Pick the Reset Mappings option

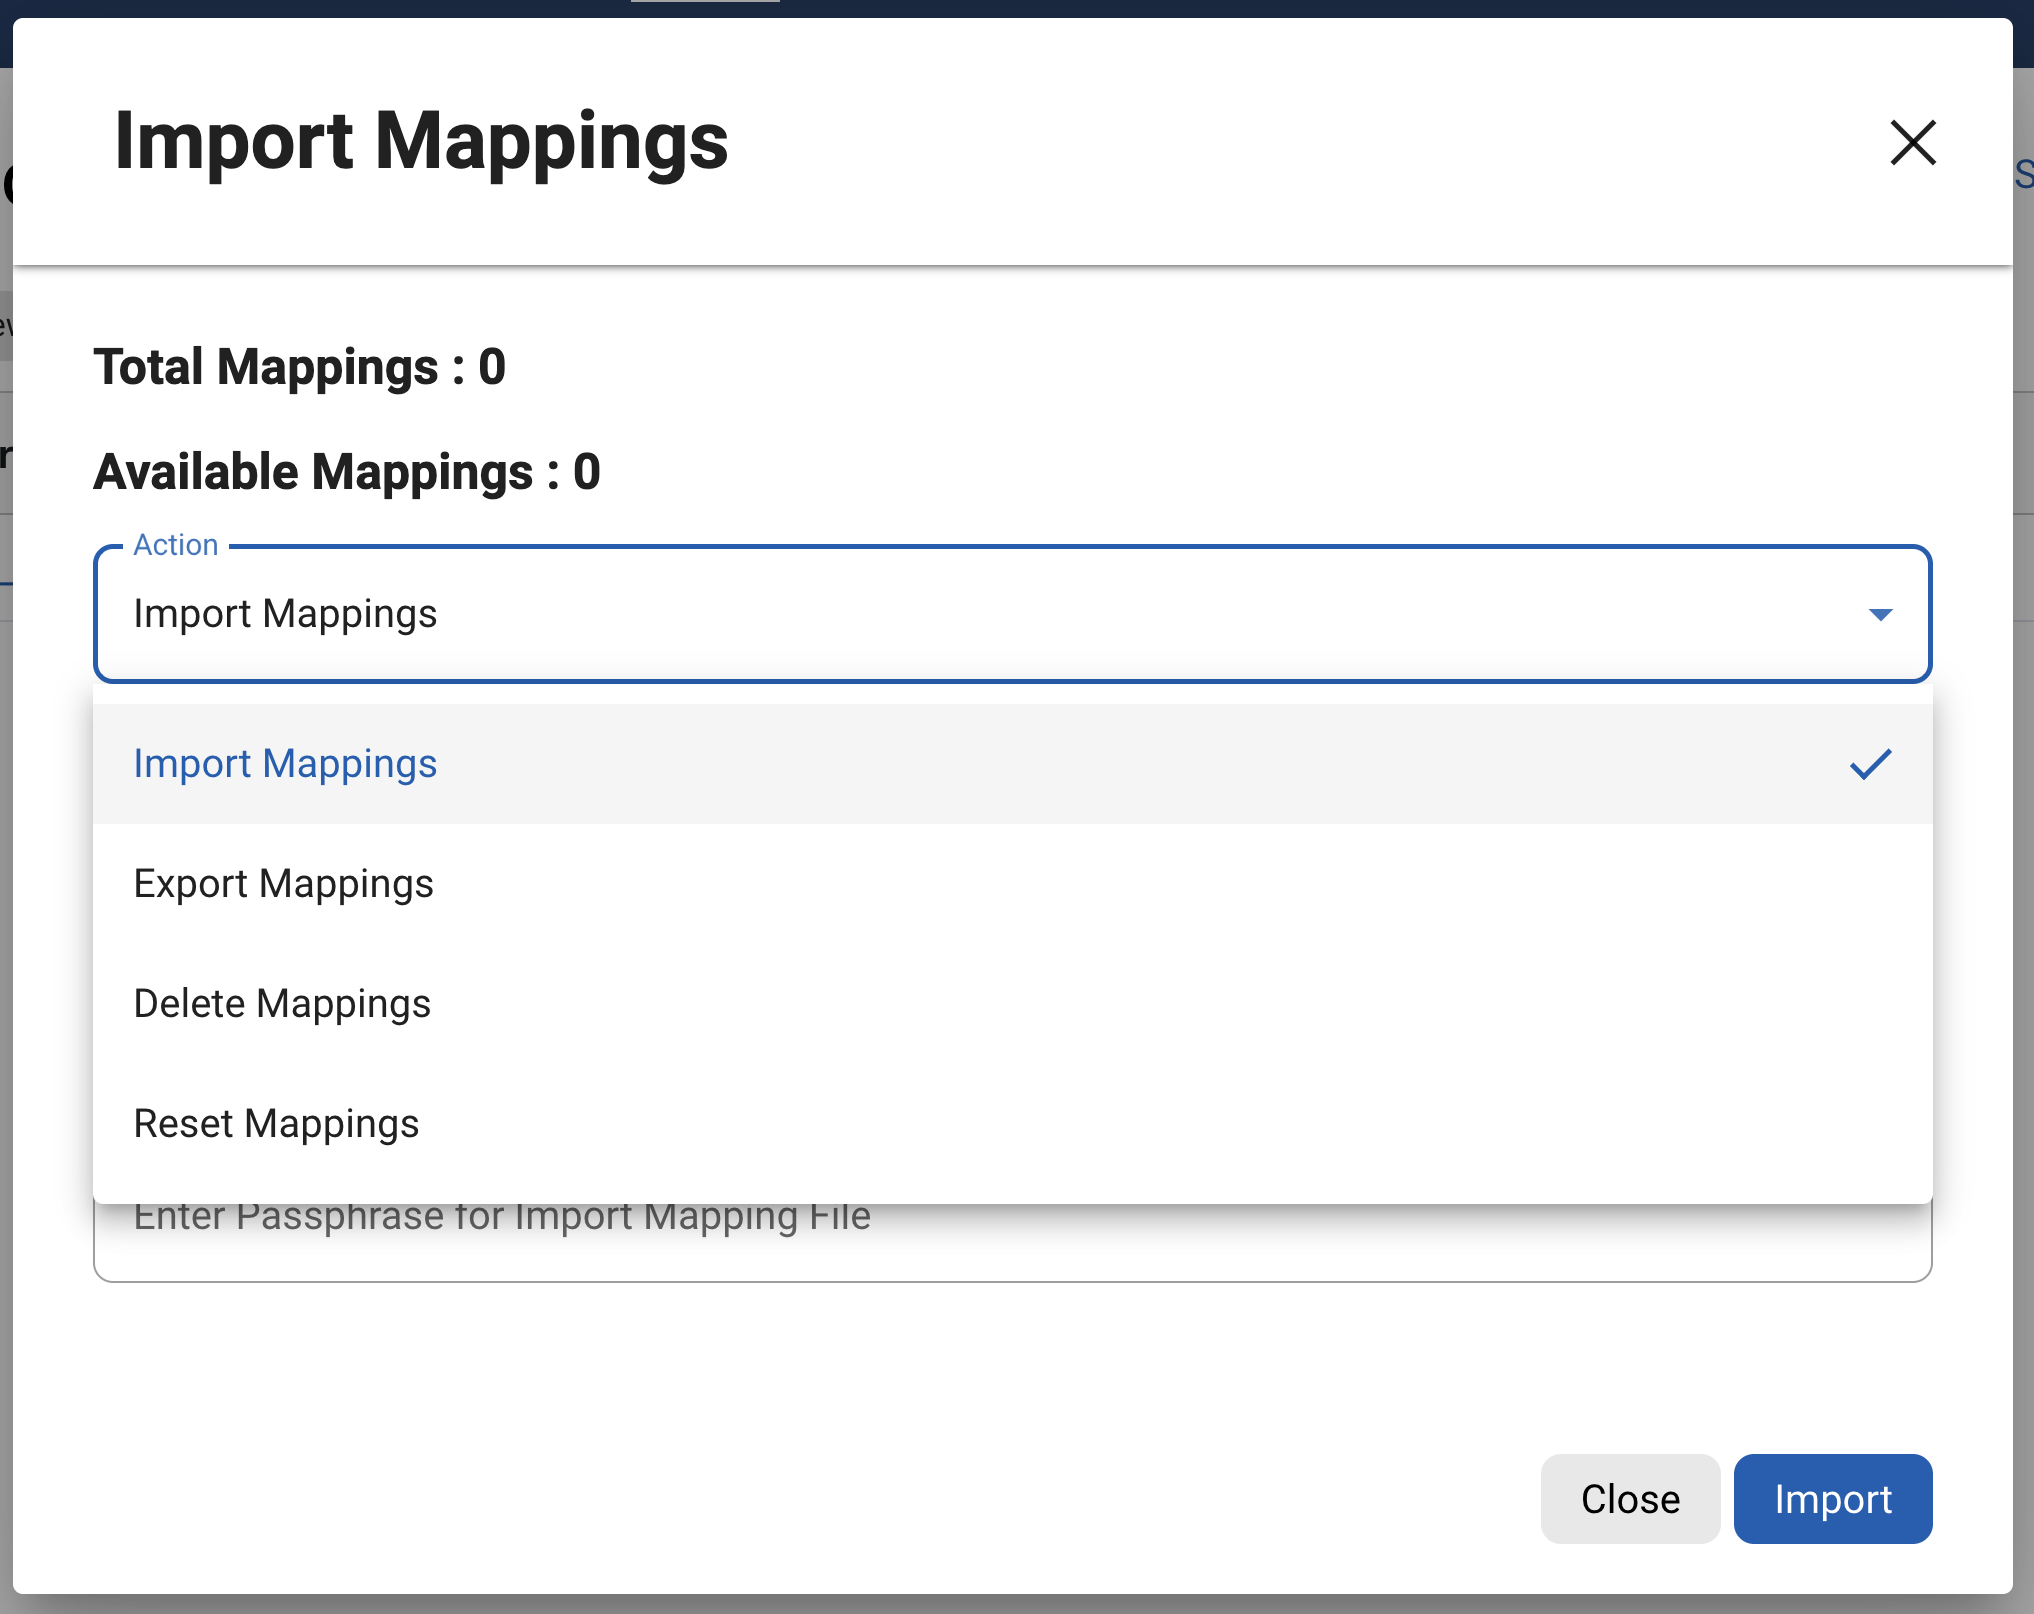coord(276,1123)
